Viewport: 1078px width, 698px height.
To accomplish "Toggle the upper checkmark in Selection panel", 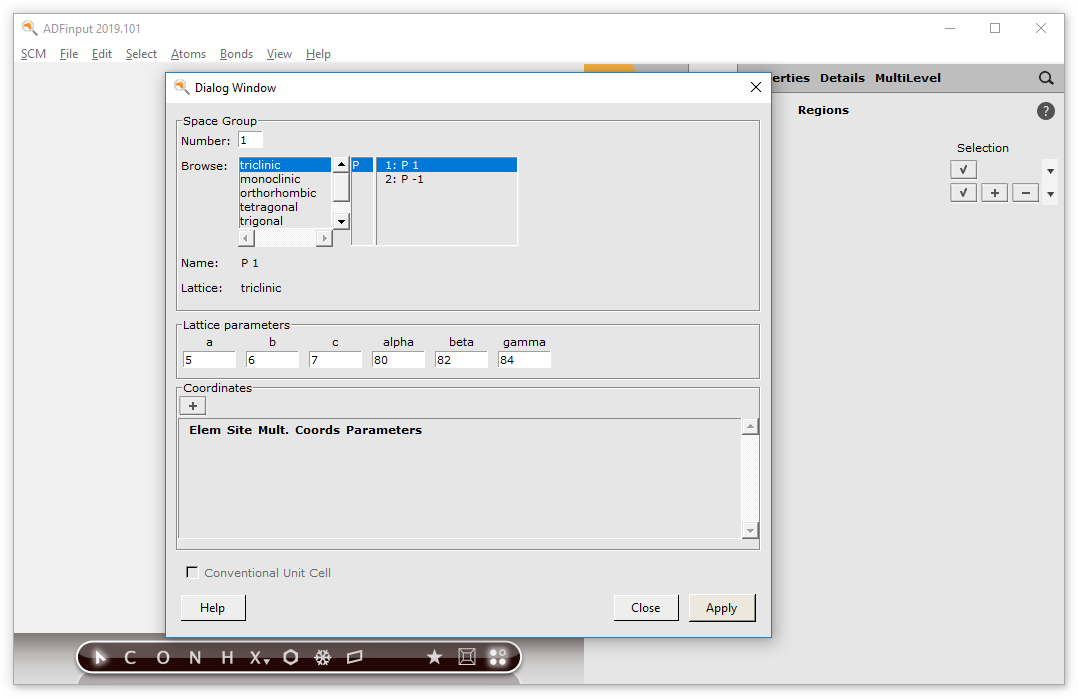I will click(x=963, y=169).
